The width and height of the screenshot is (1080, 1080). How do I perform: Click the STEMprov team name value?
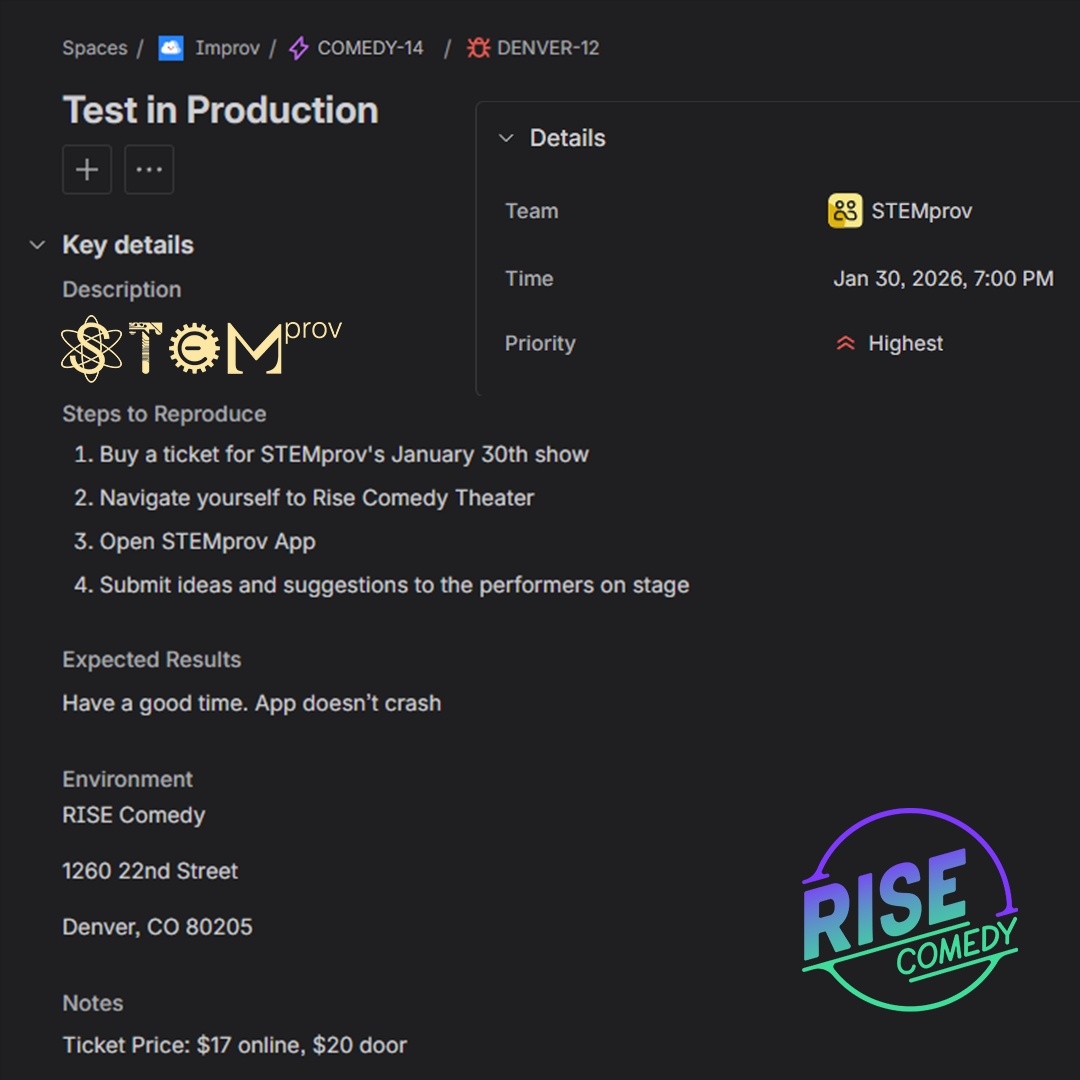[x=921, y=211]
